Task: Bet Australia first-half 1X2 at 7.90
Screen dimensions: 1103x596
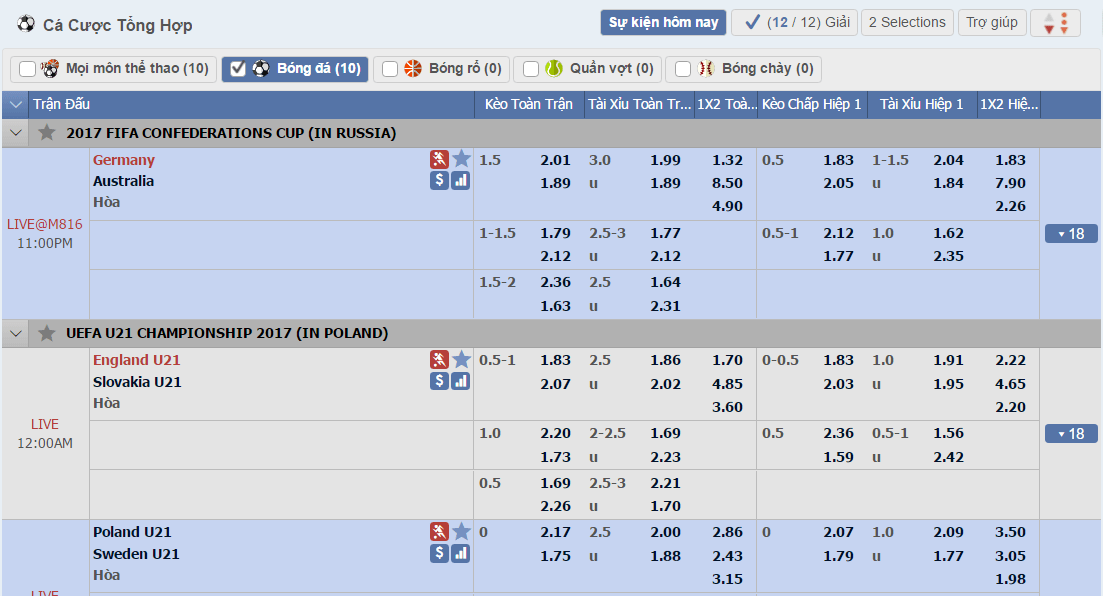Action: pos(1010,183)
